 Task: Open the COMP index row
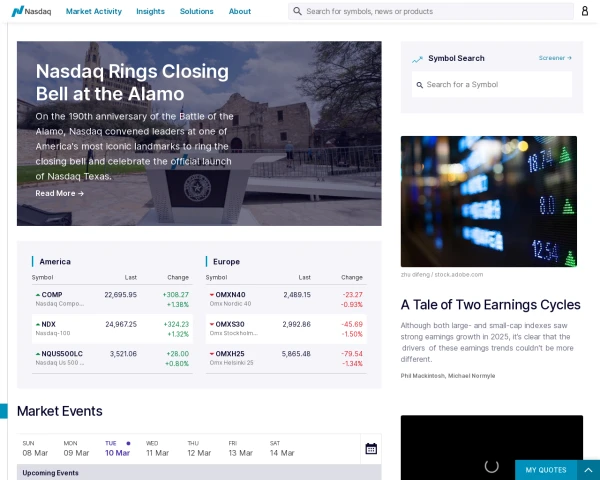click(x=112, y=299)
